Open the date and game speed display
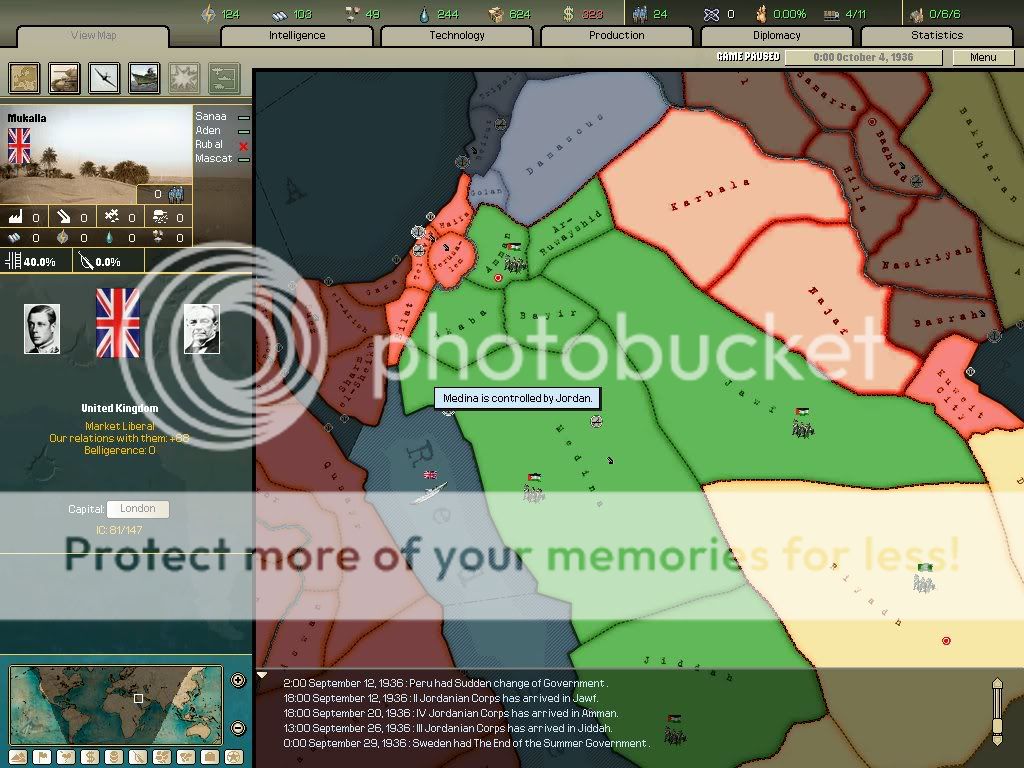 coord(848,57)
